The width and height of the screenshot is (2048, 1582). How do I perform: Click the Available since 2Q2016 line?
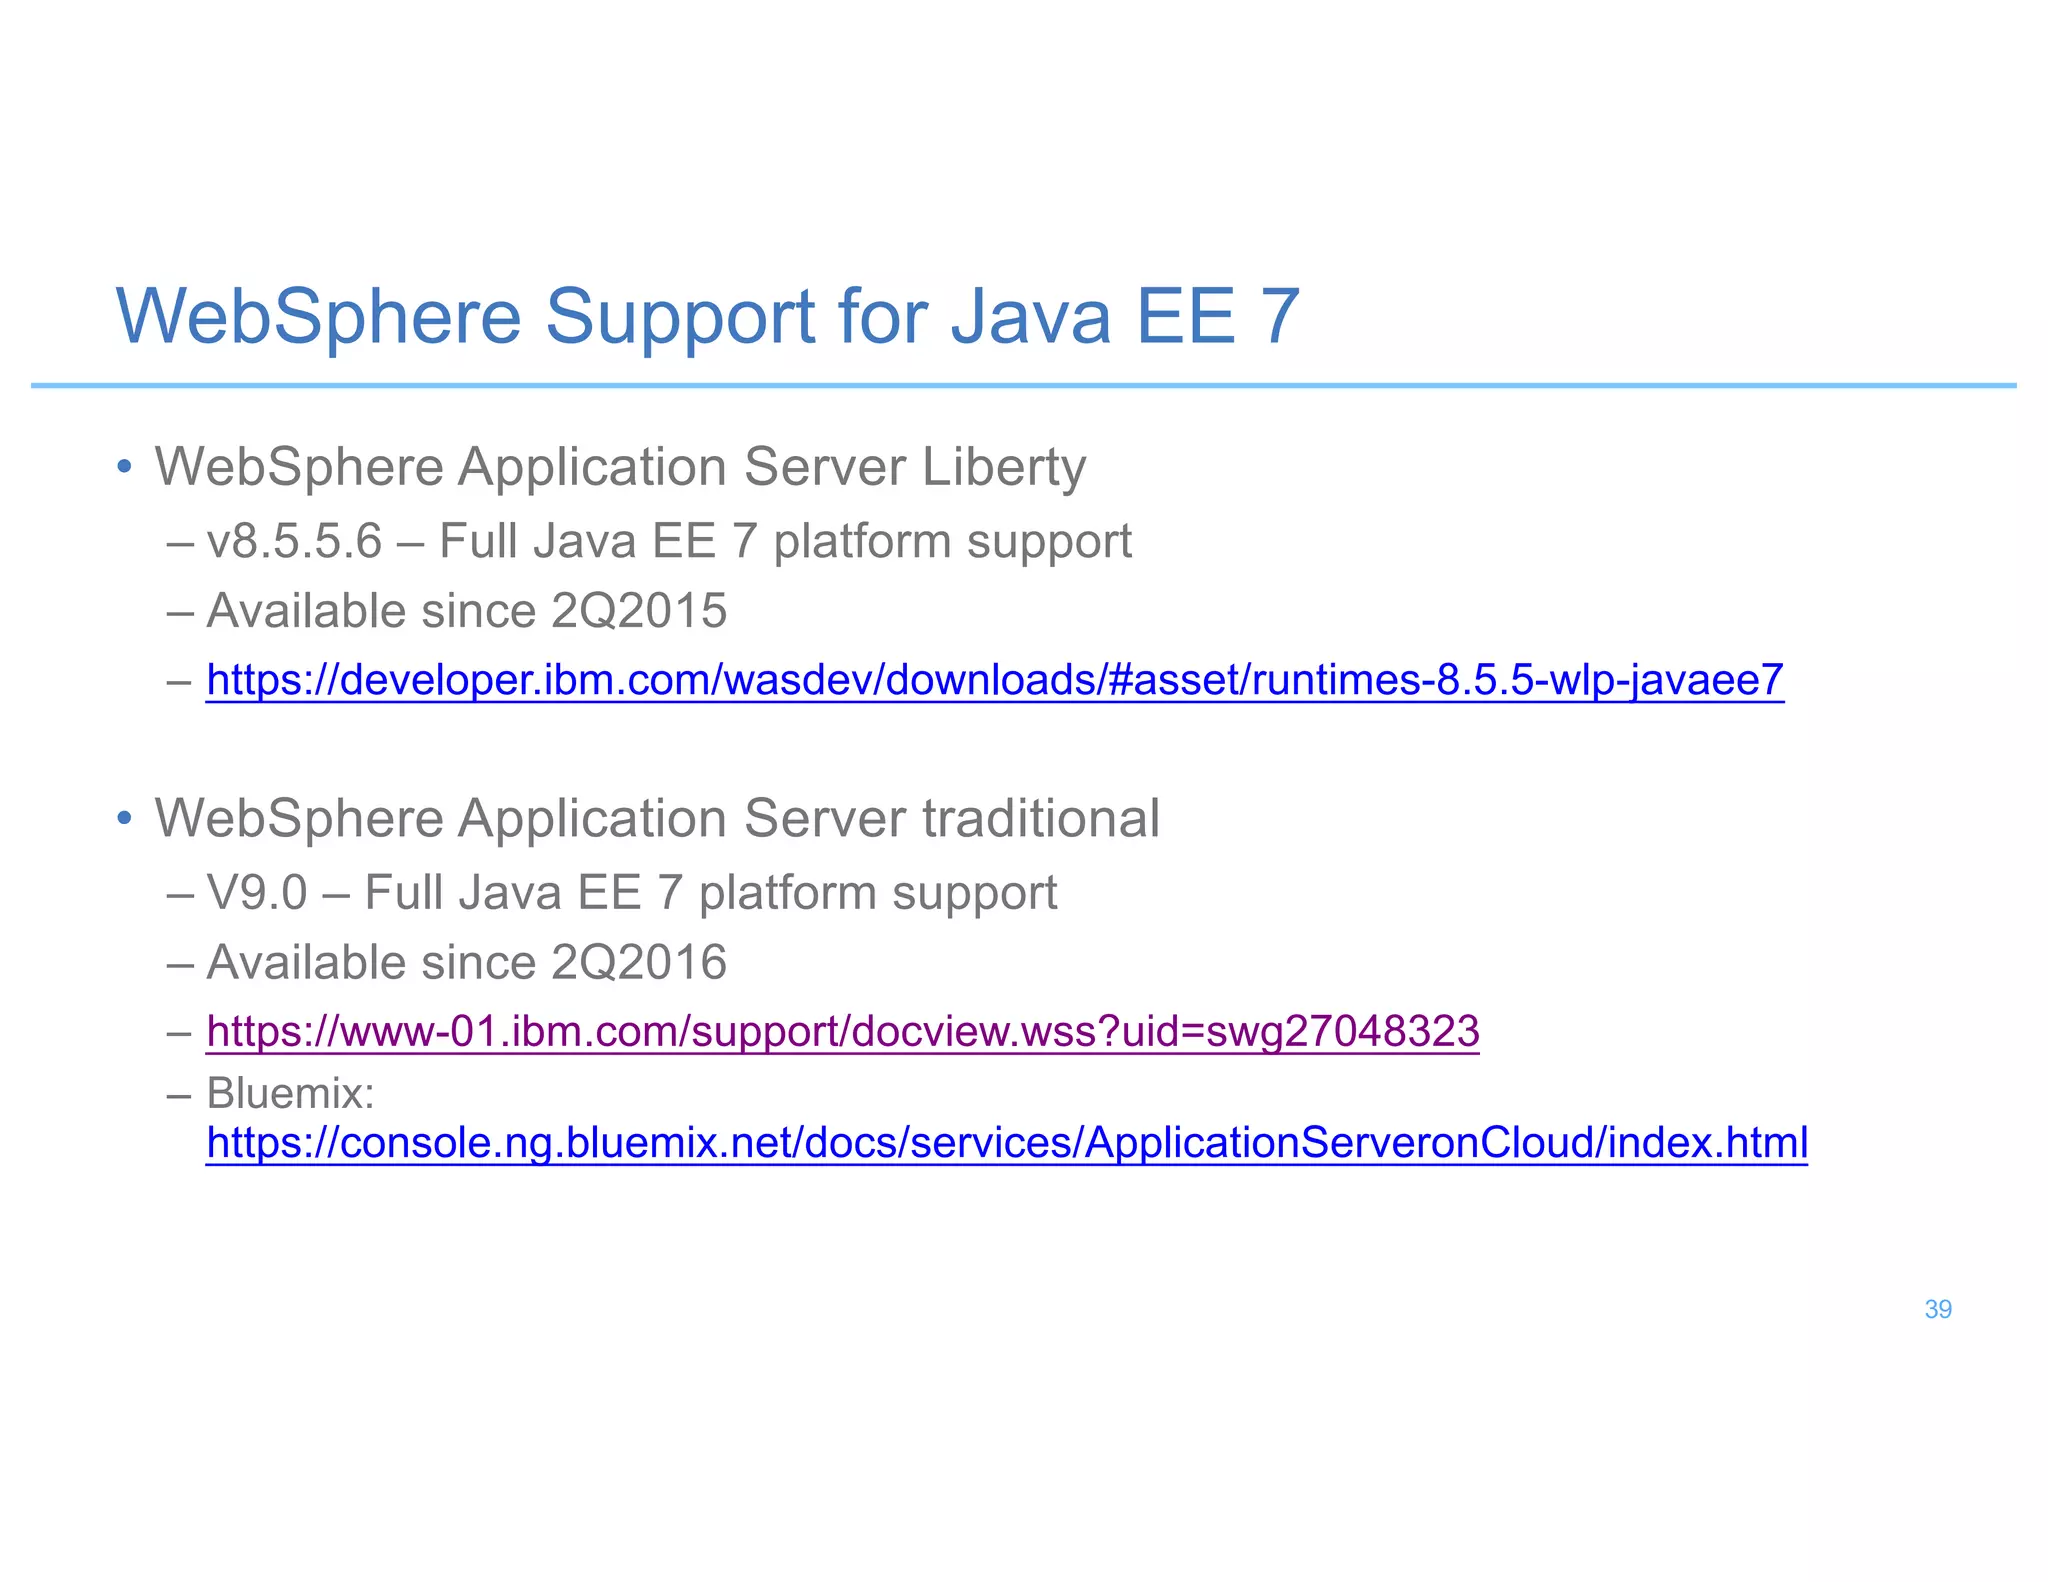pos(466,963)
